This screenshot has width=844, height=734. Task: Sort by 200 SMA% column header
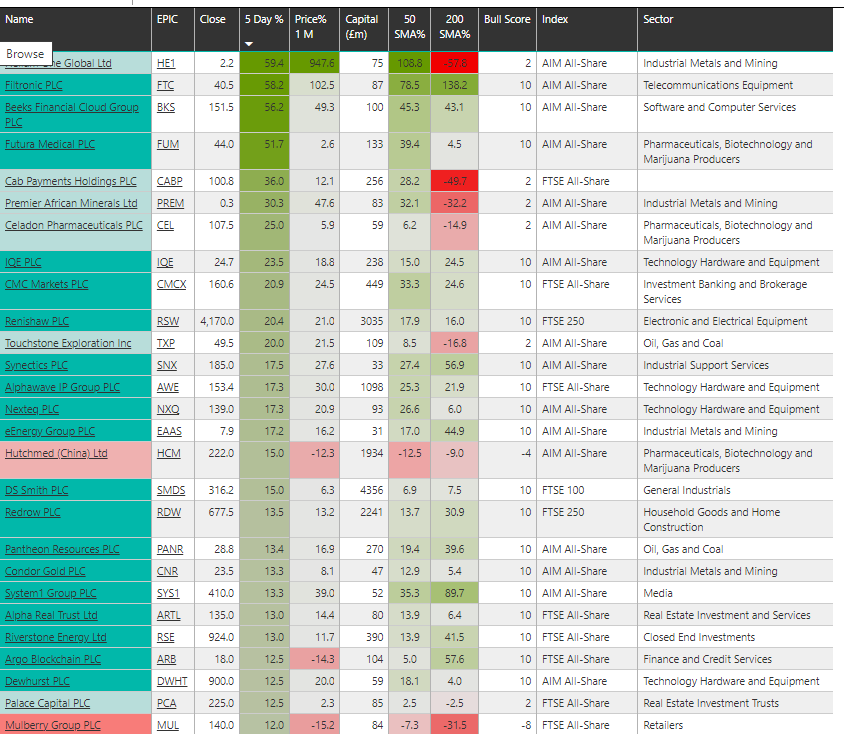[454, 27]
